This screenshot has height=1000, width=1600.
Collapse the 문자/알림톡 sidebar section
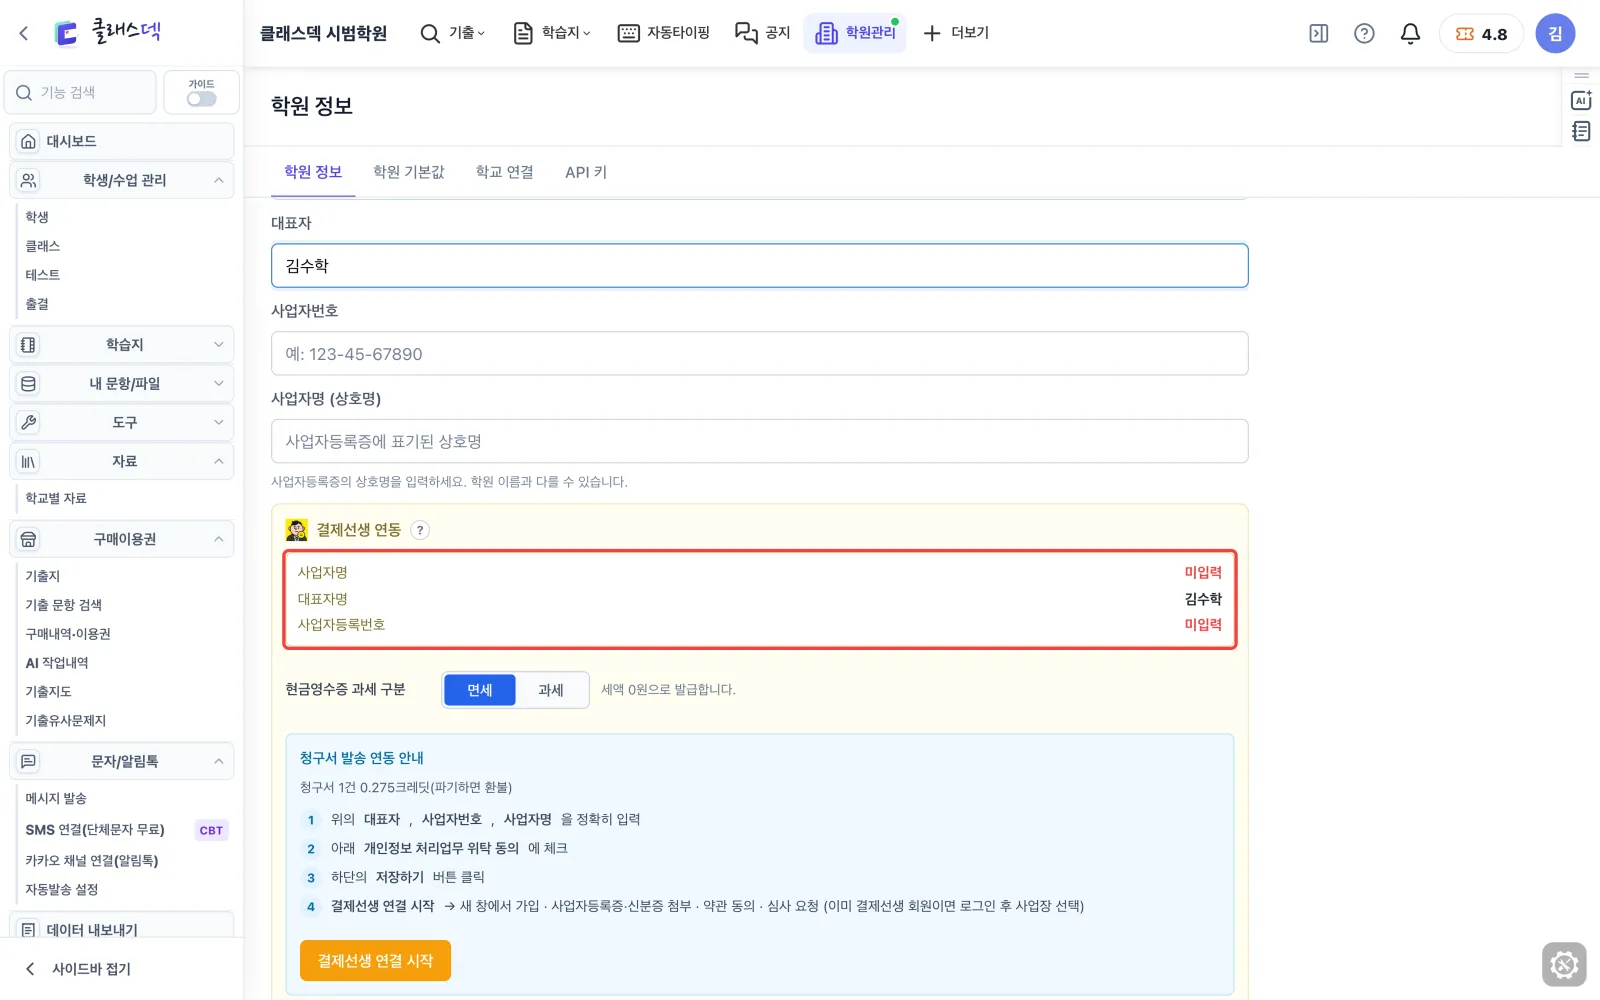coord(122,761)
